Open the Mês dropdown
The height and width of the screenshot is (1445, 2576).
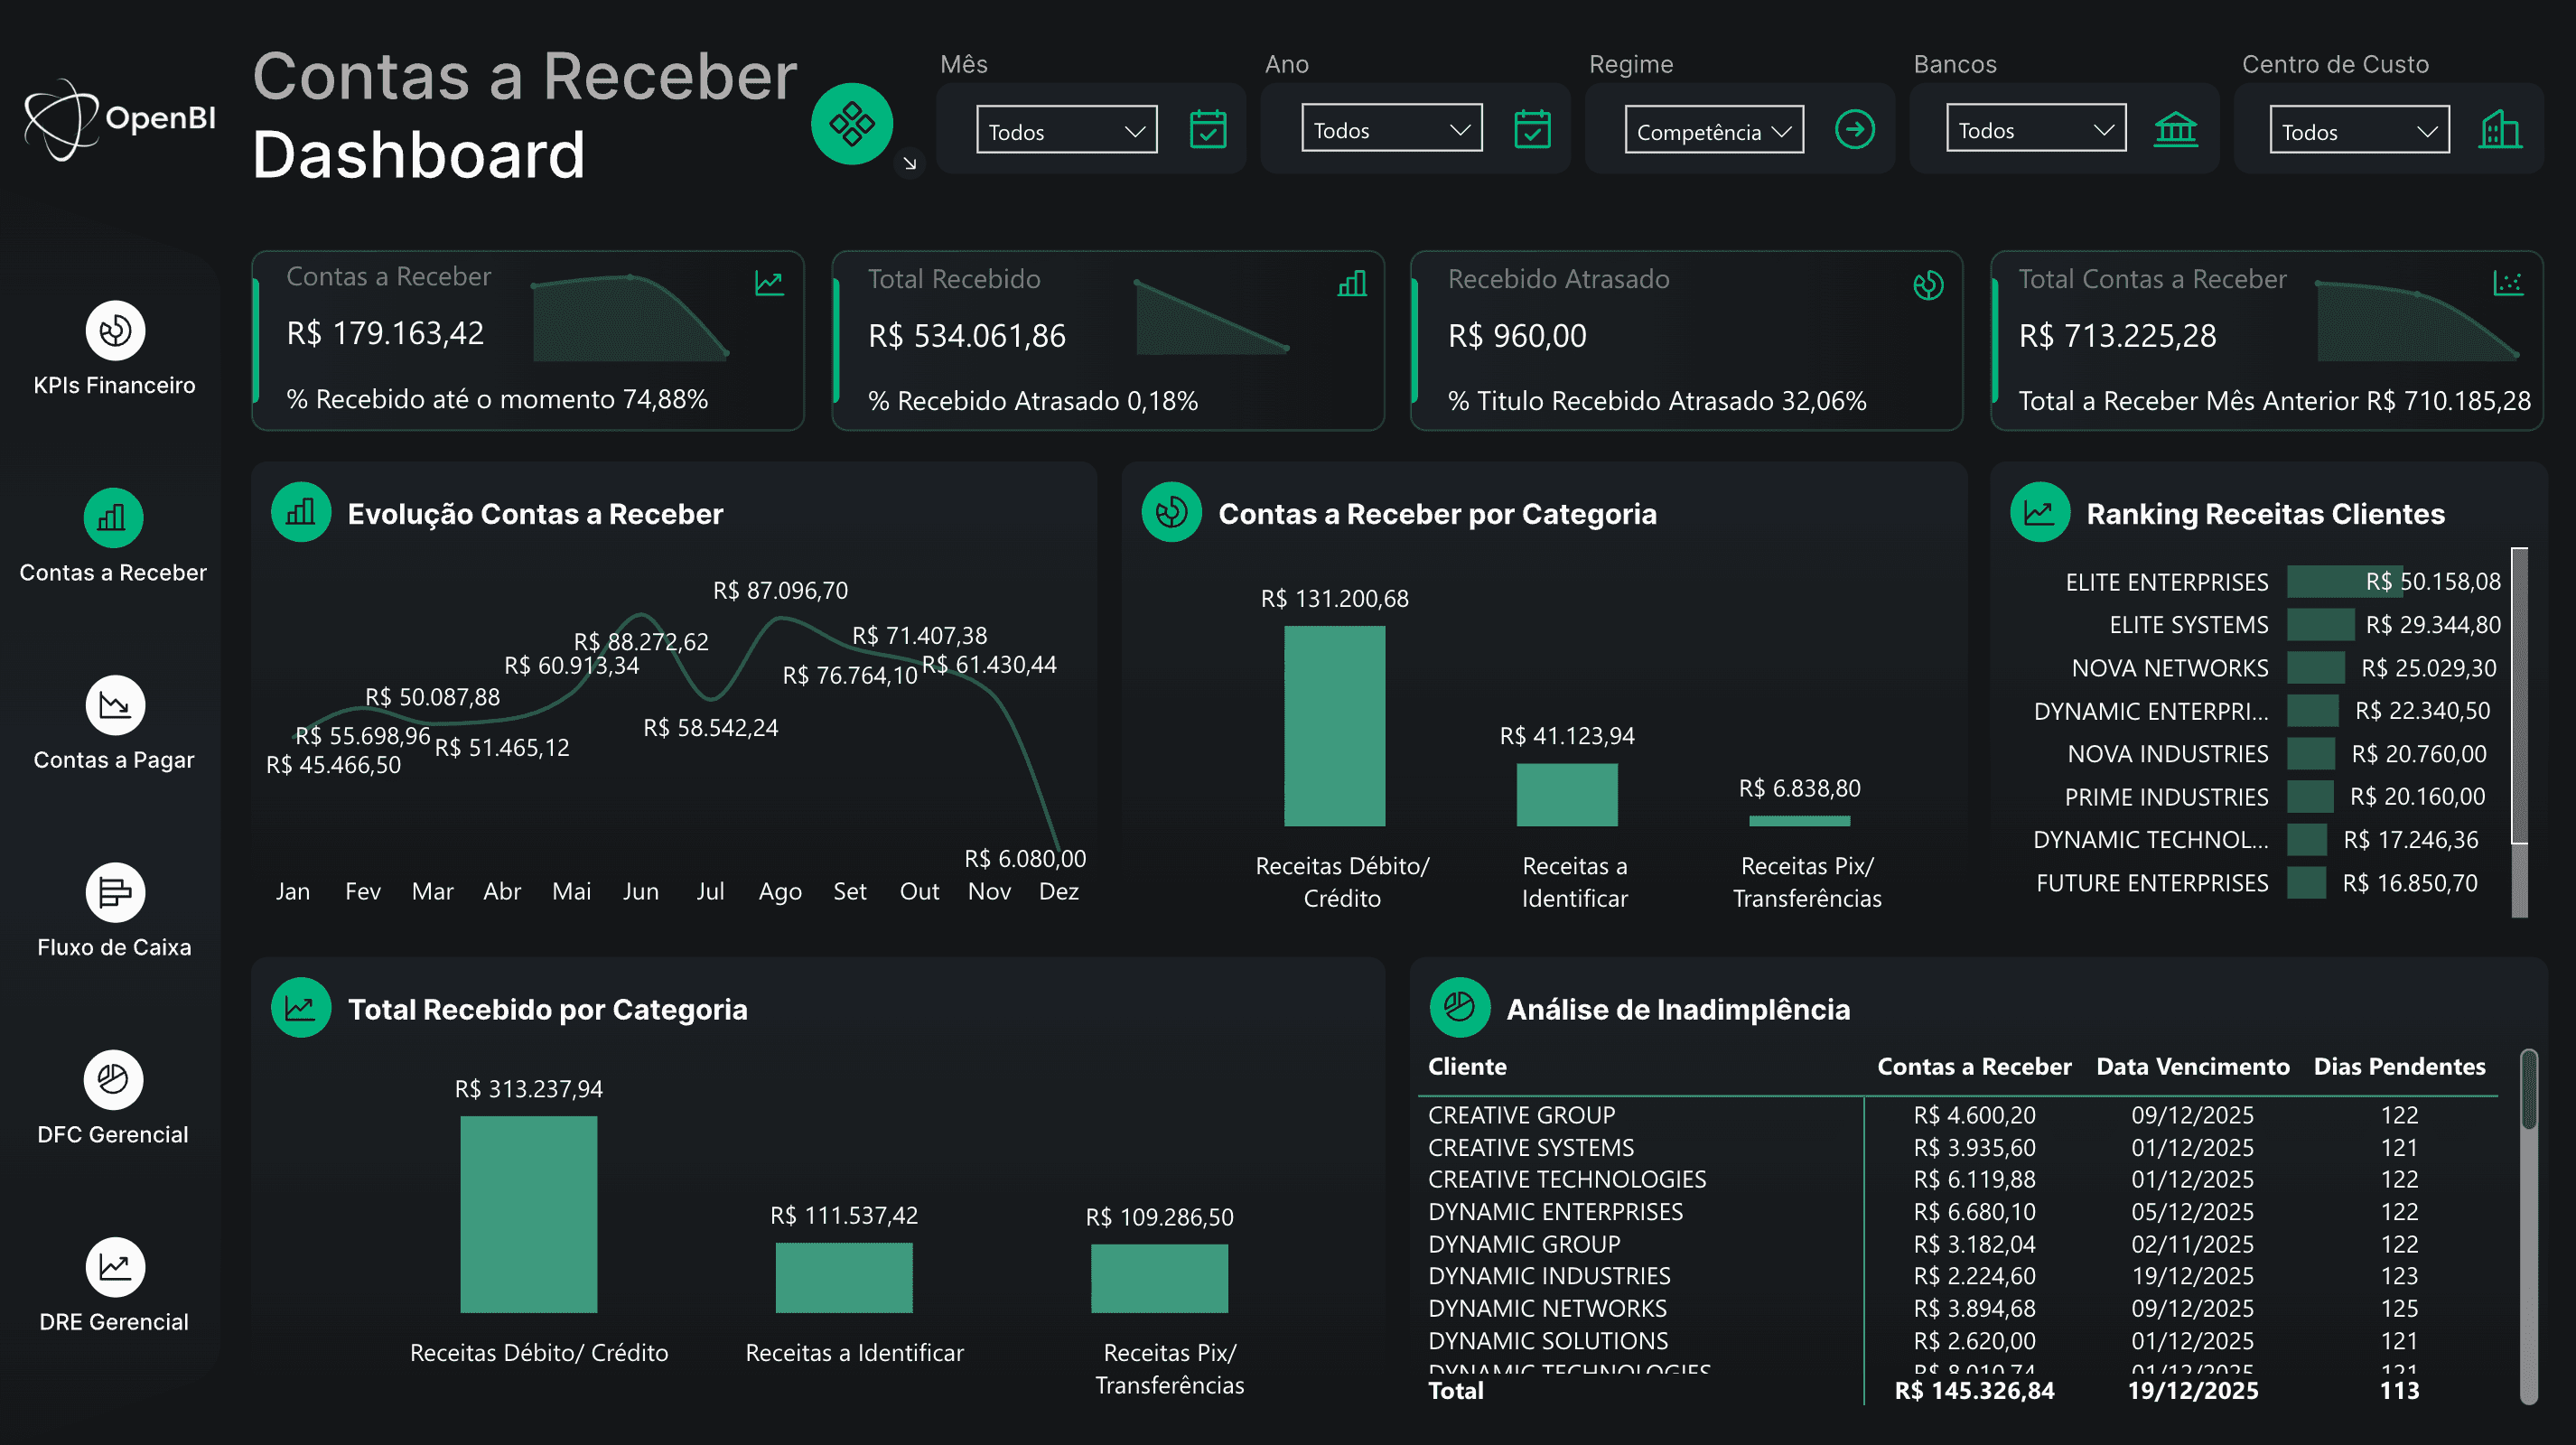(1065, 130)
